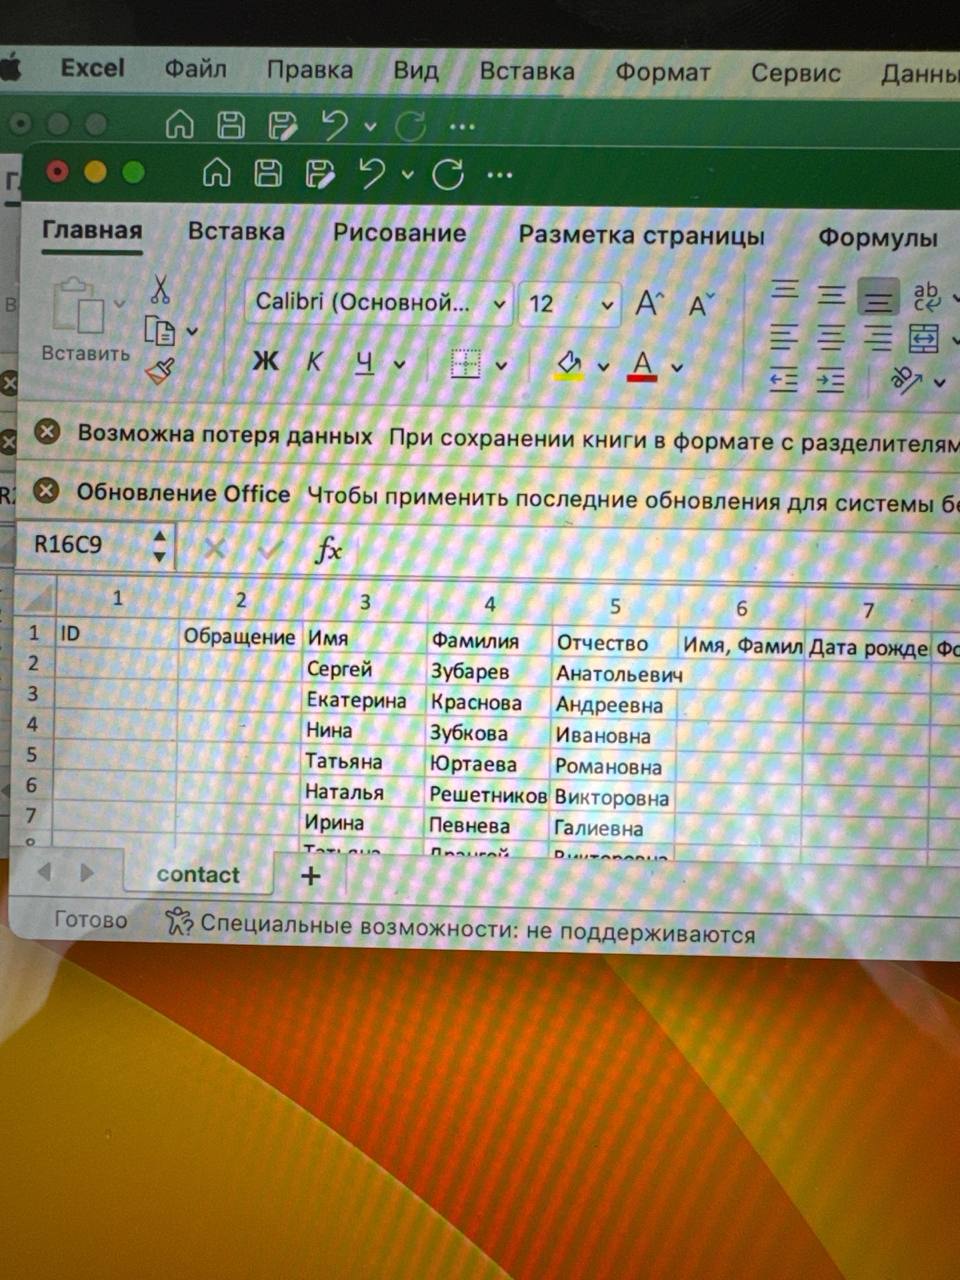
Task: Open the Формат menu in menu bar
Action: point(663,73)
